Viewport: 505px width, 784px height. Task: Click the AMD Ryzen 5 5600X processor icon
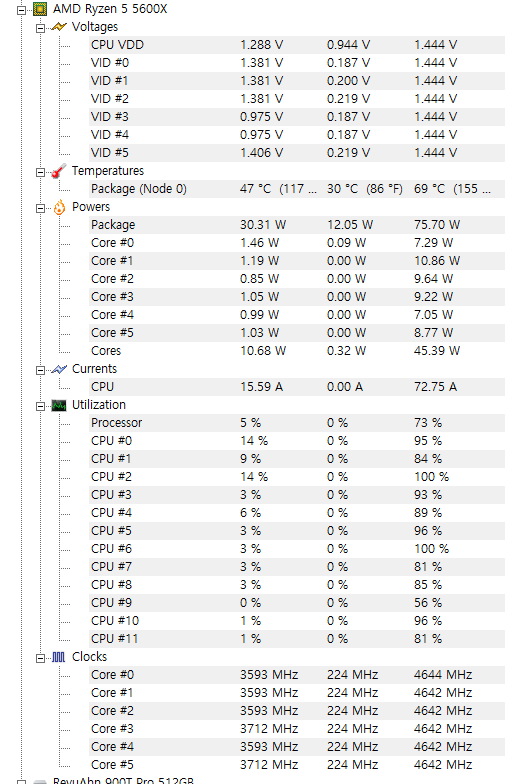tap(40, 9)
